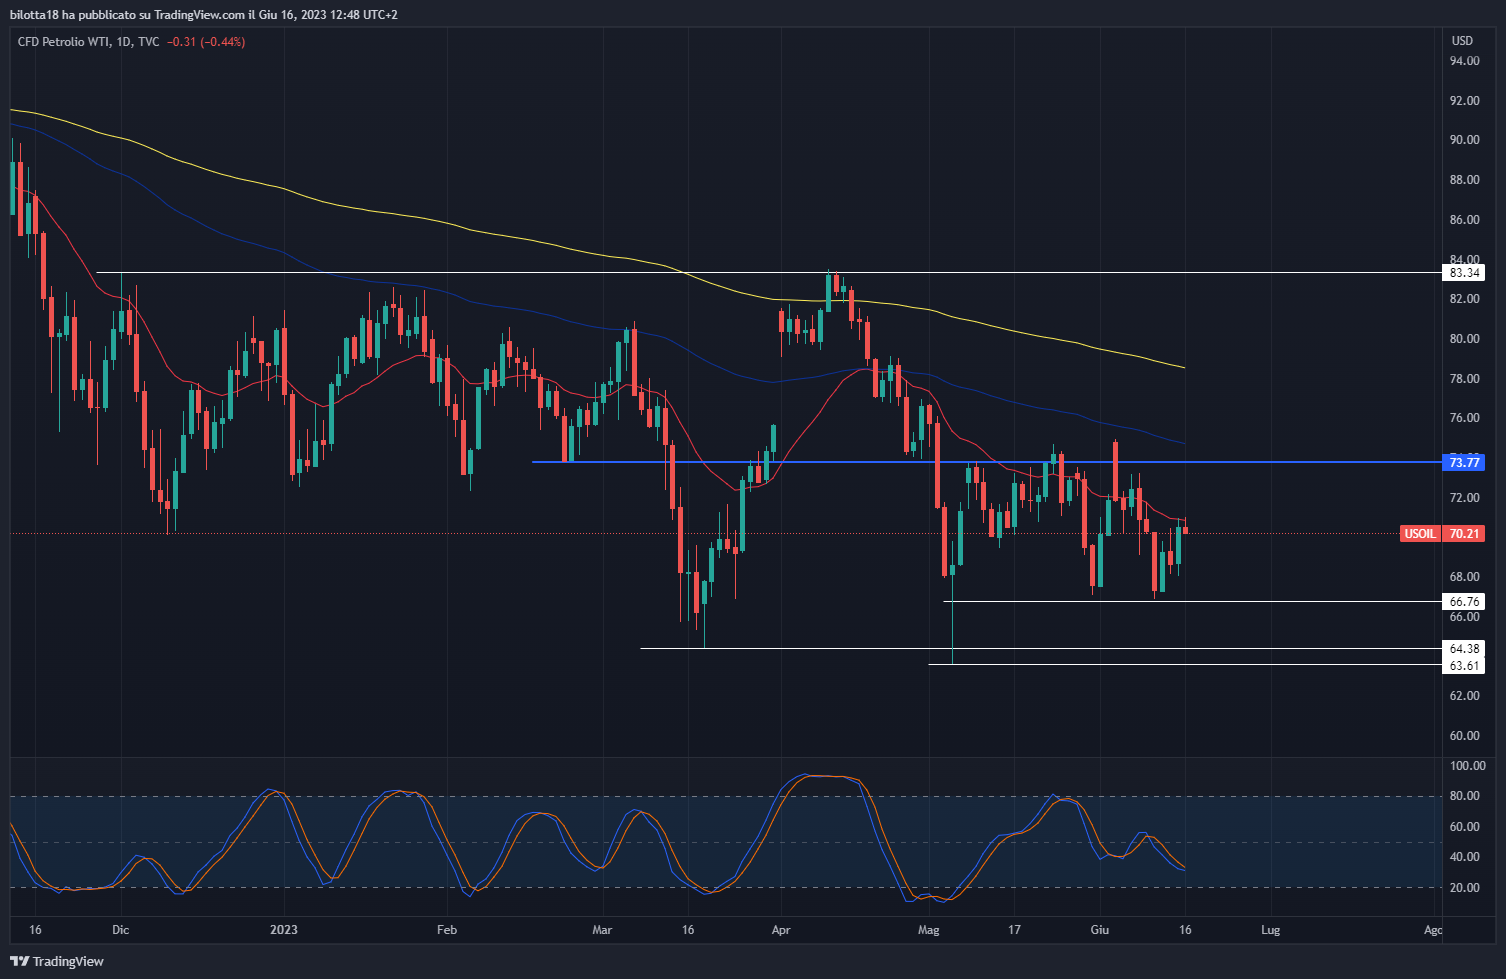This screenshot has height=979, width=1506.
Task: Click the 40.00 oscillator scale label
Action: coord(1465,857)
